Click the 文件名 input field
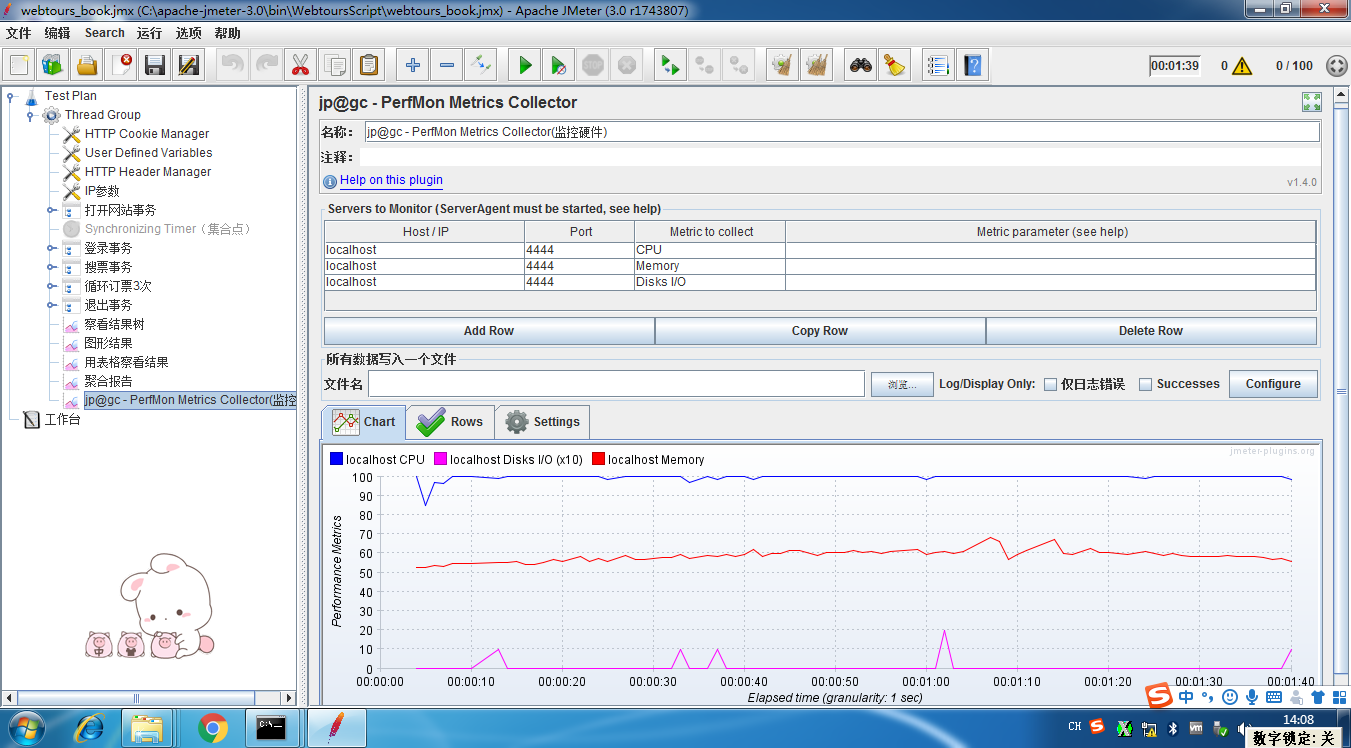This screenshot has height=748, width=1351. tap(616, 384)
